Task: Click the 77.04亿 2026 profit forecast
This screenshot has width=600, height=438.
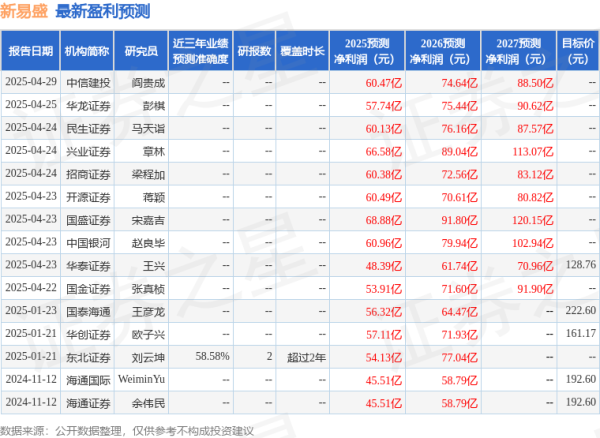Action: tap(460, 357)
